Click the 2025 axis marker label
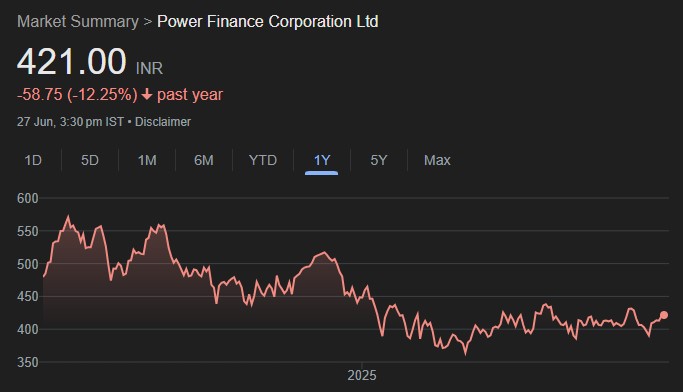 (x=362, y=375)
